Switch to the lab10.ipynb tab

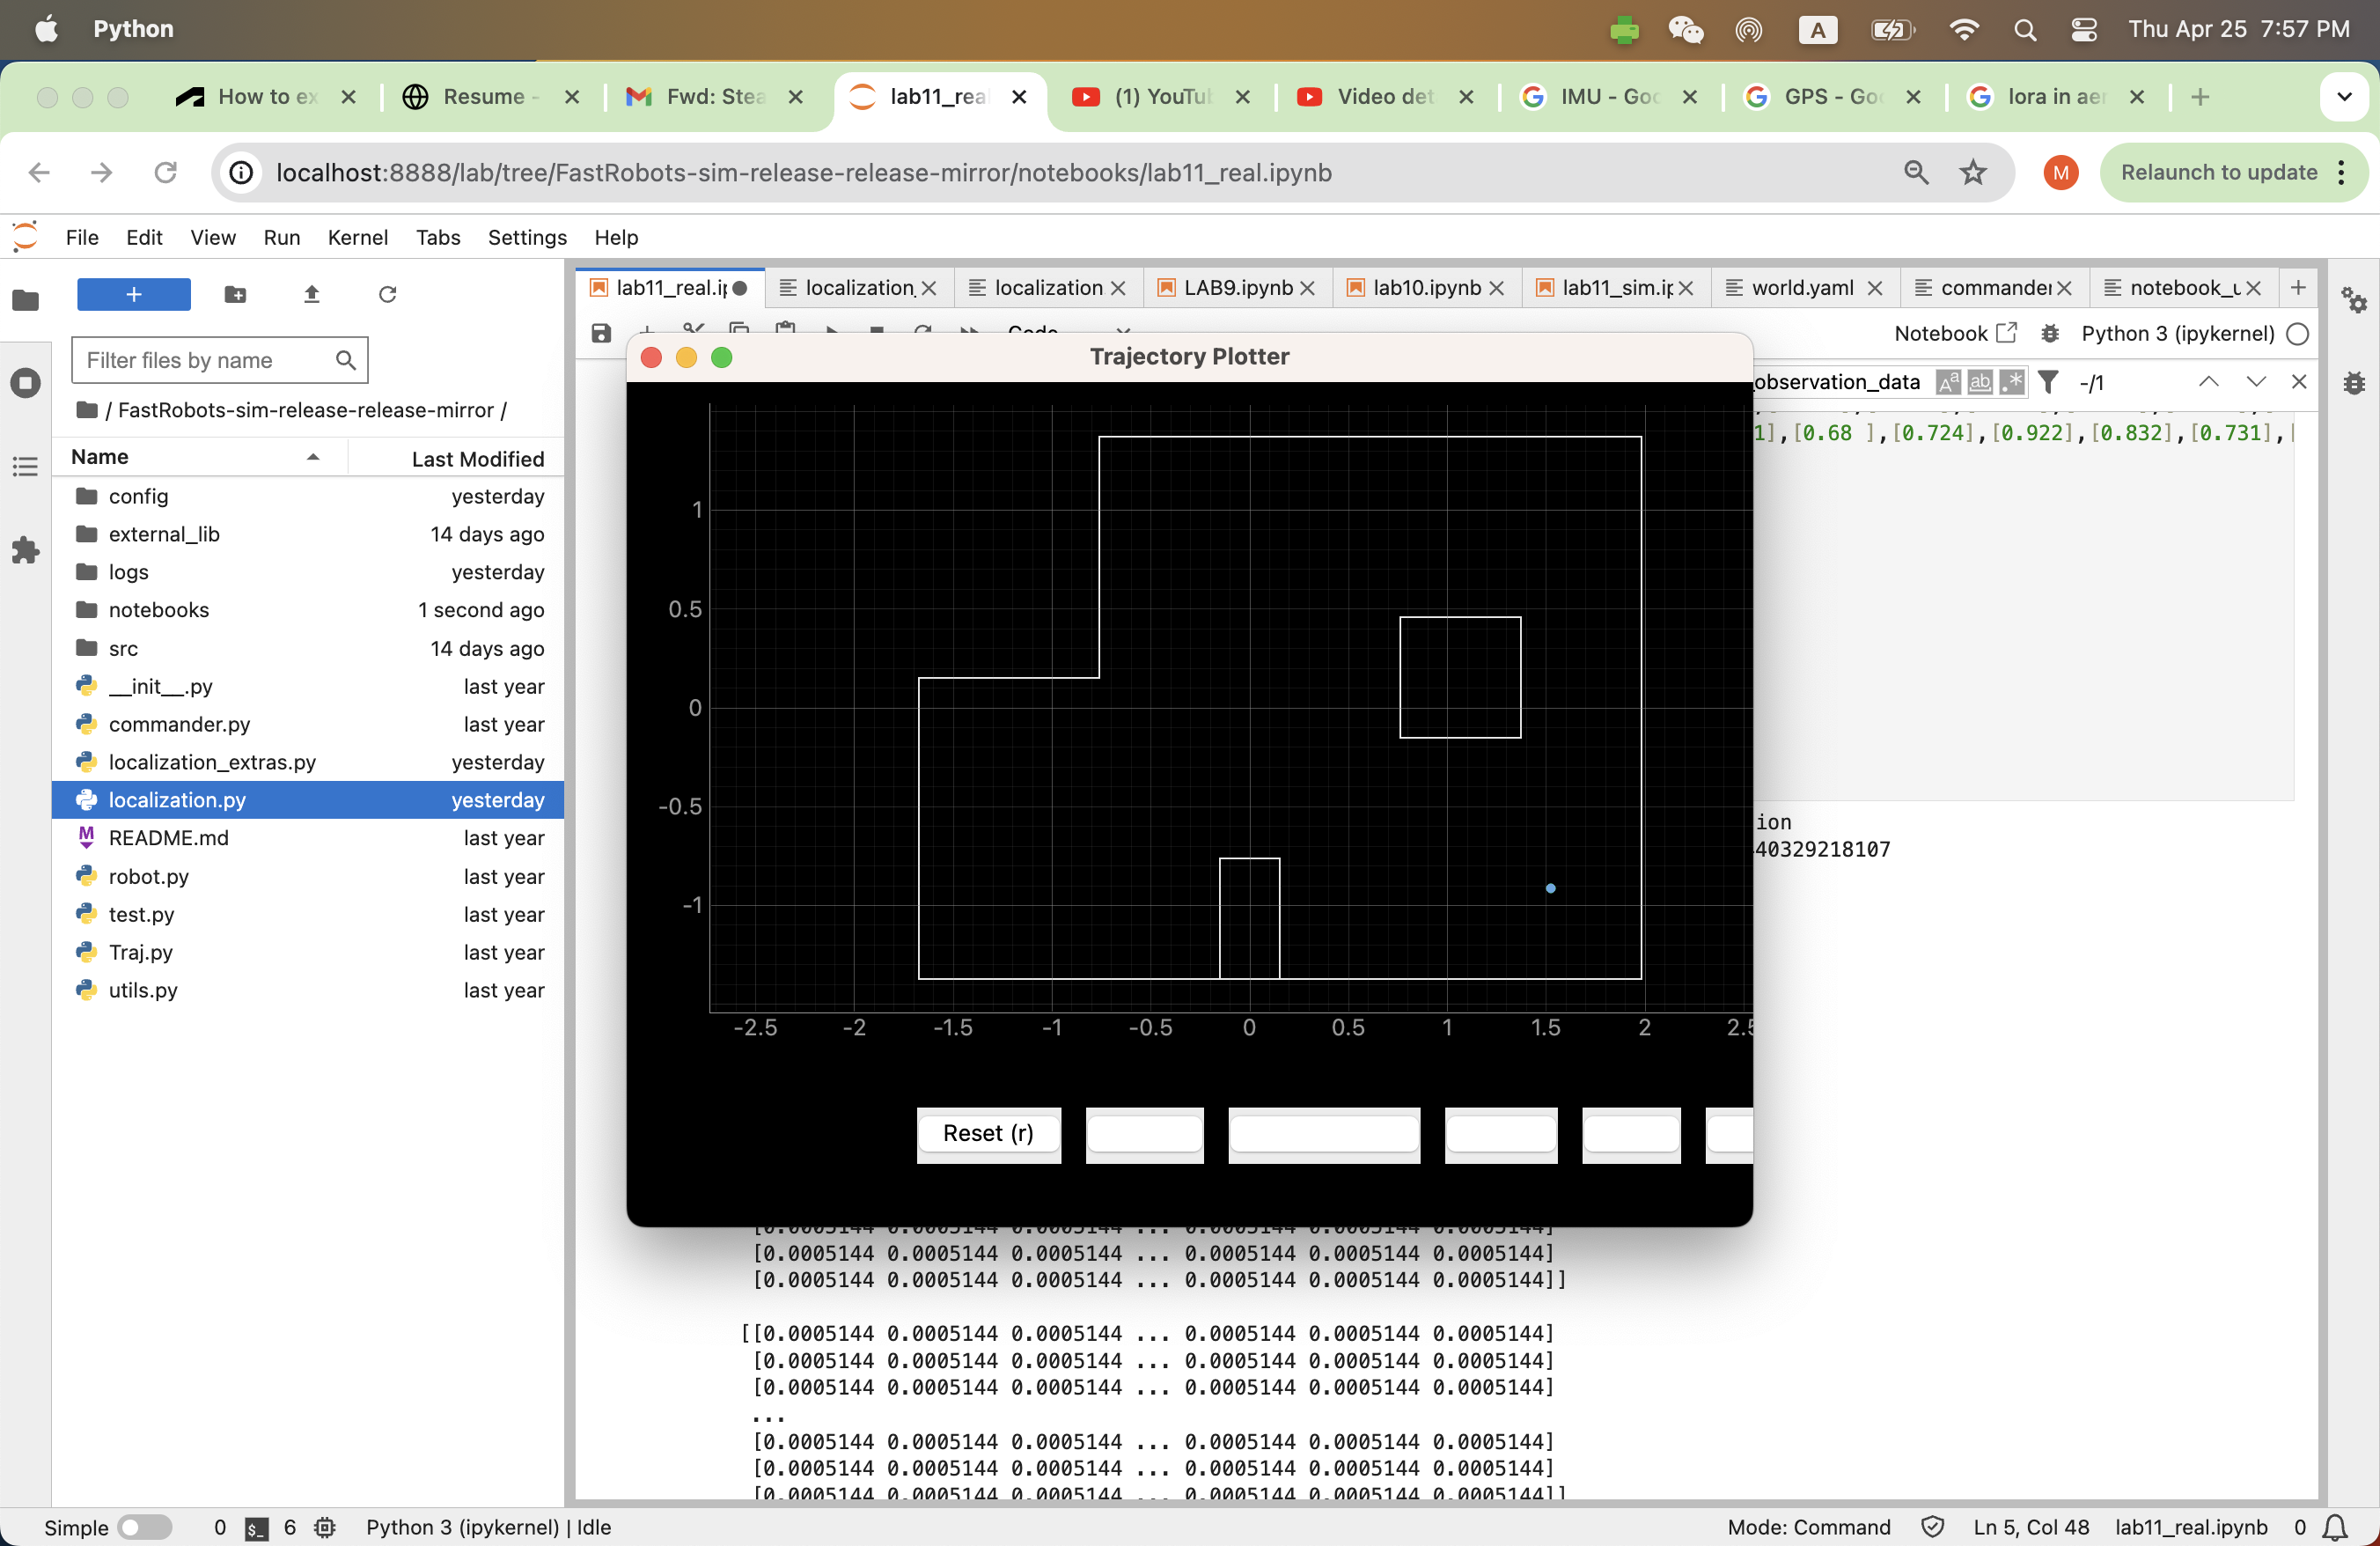(x=1426, y=287)
